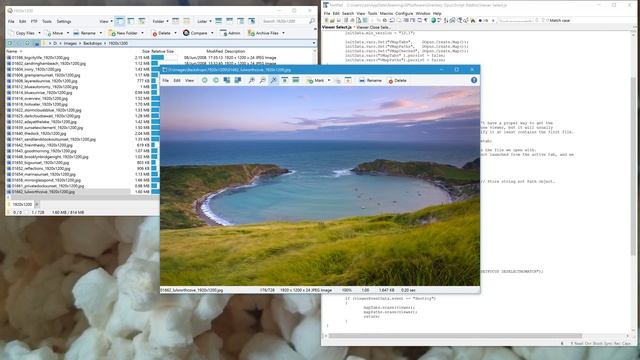Click the Move button in Opus toolbar
This screenshot has height=360, width=640.
point(54,33)
